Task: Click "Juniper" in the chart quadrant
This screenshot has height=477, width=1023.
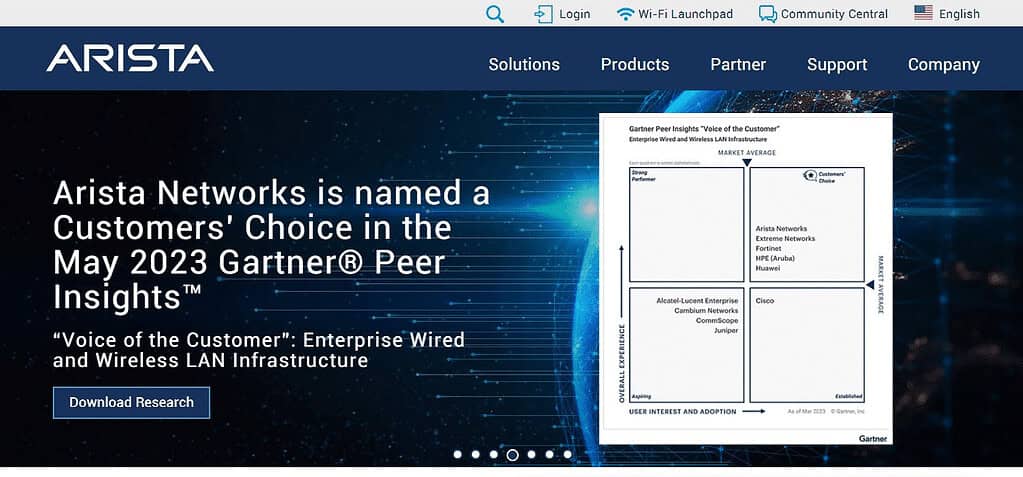Action: tap(726, 331)
